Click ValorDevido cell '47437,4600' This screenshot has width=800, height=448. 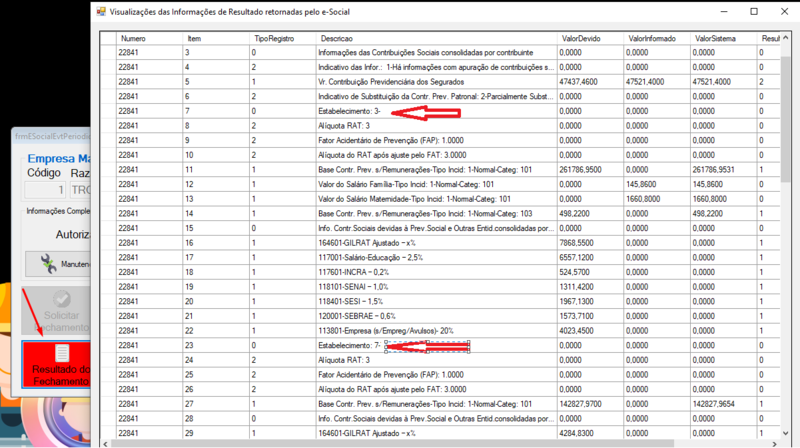(590, 82)
